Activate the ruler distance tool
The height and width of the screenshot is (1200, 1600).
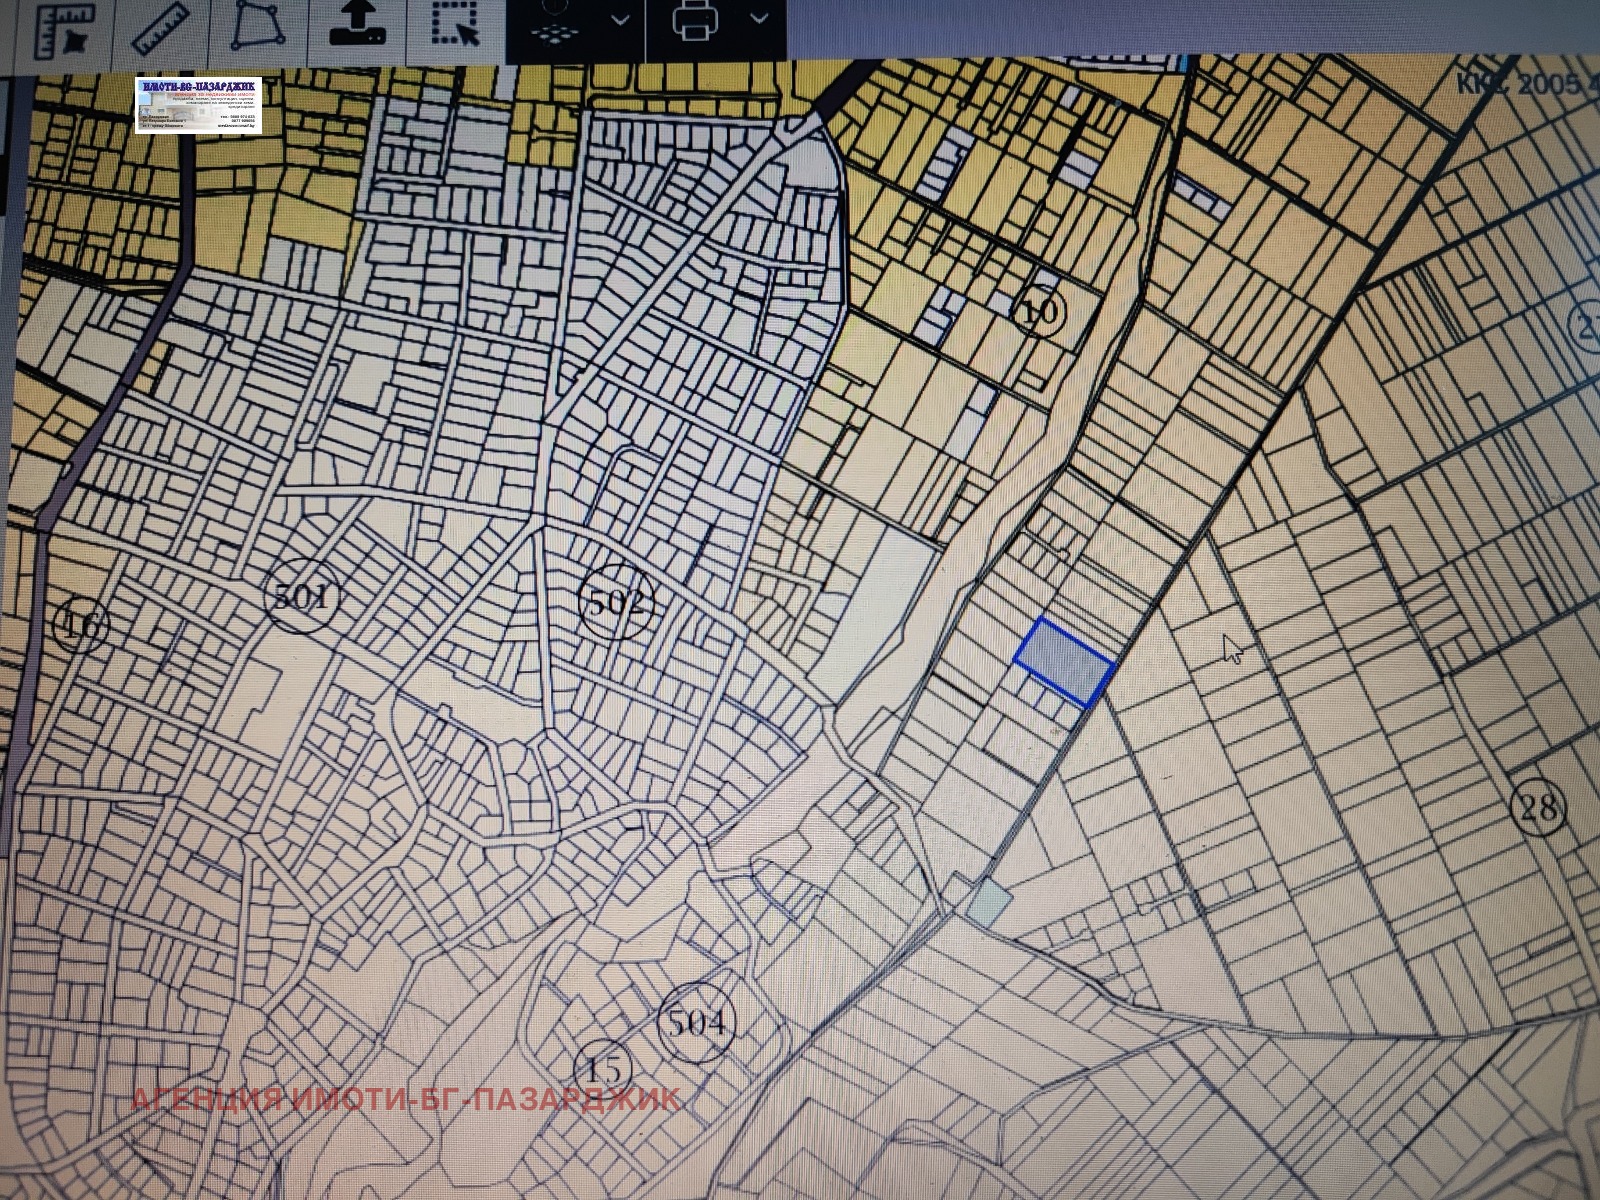[x=158, y=28]
